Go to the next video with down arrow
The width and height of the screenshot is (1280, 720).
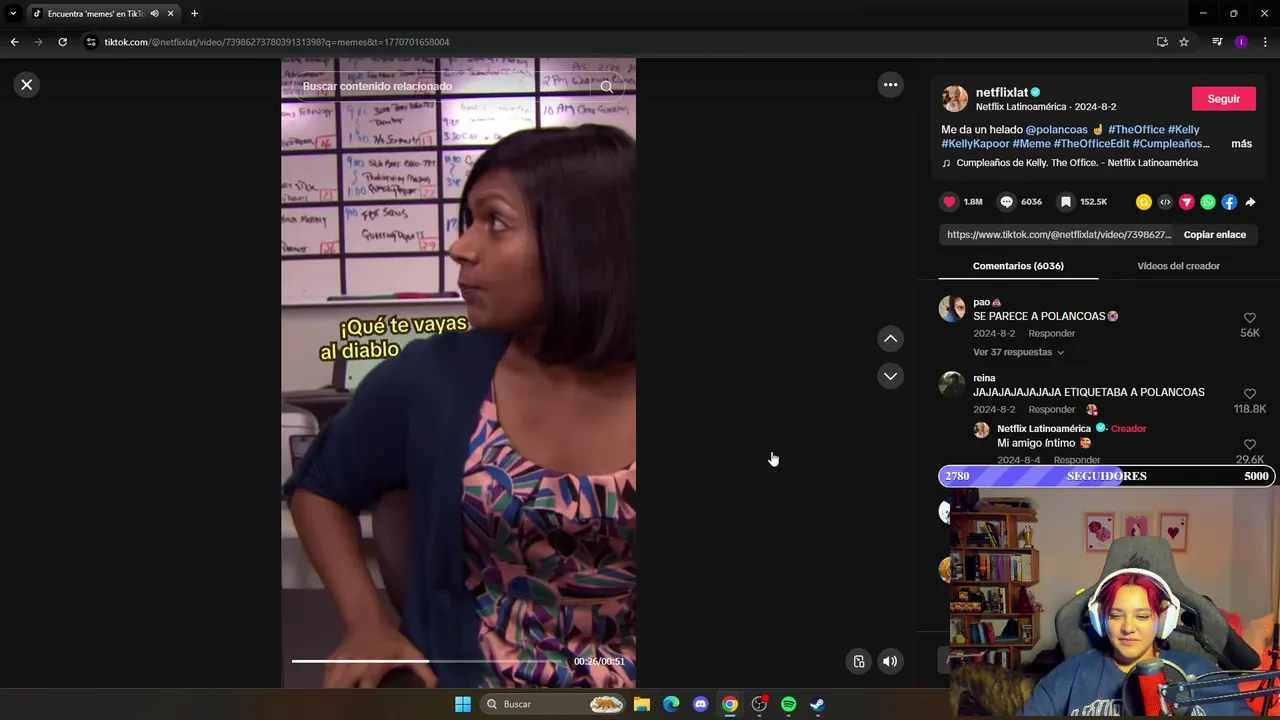pos(890,376)
